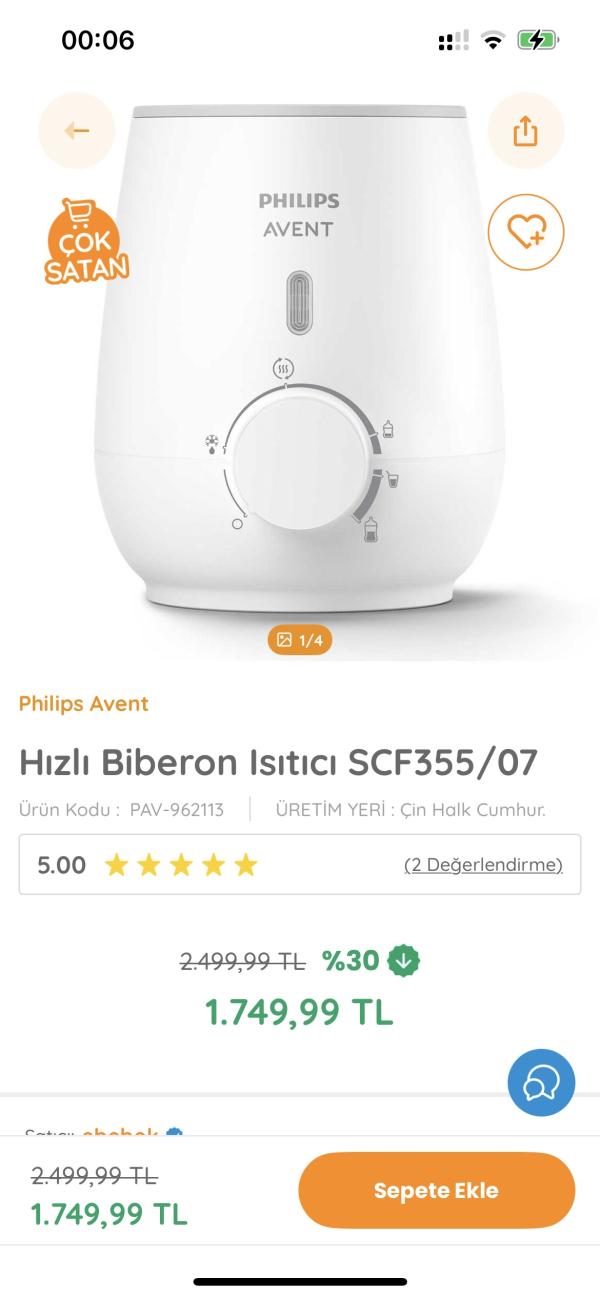Image resolution: width=600 pixels, height=1297 pixels.
Task: Add product to favorites heart icon
Action: [526, 232]
